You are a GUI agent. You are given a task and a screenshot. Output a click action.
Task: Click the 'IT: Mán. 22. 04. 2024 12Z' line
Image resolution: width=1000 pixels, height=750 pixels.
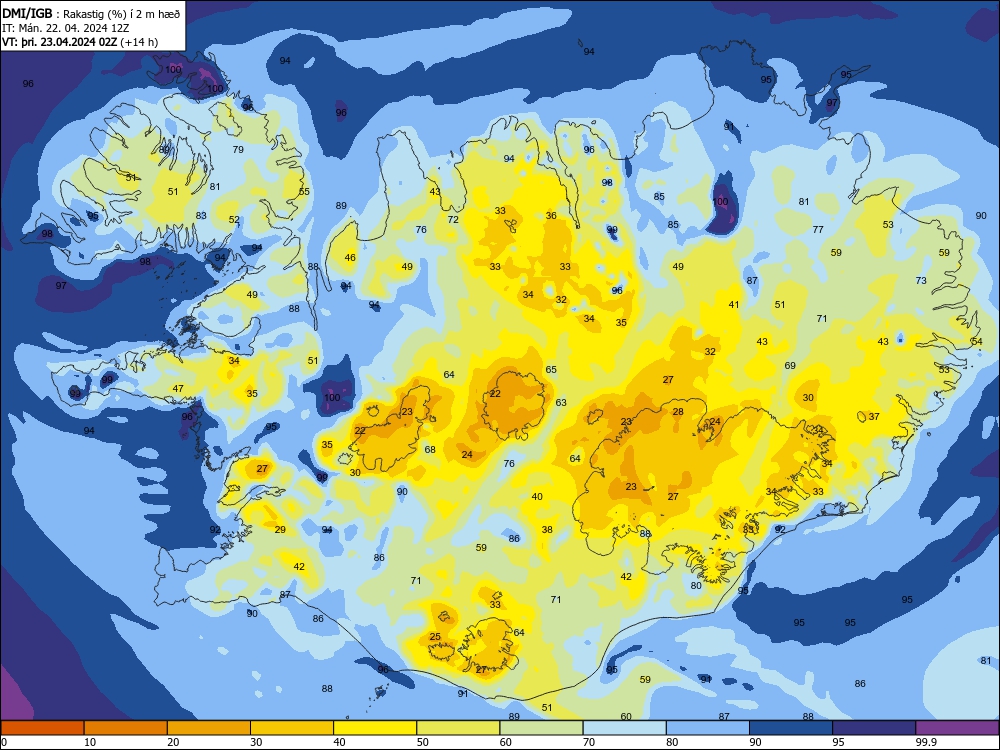click(66, 28)
